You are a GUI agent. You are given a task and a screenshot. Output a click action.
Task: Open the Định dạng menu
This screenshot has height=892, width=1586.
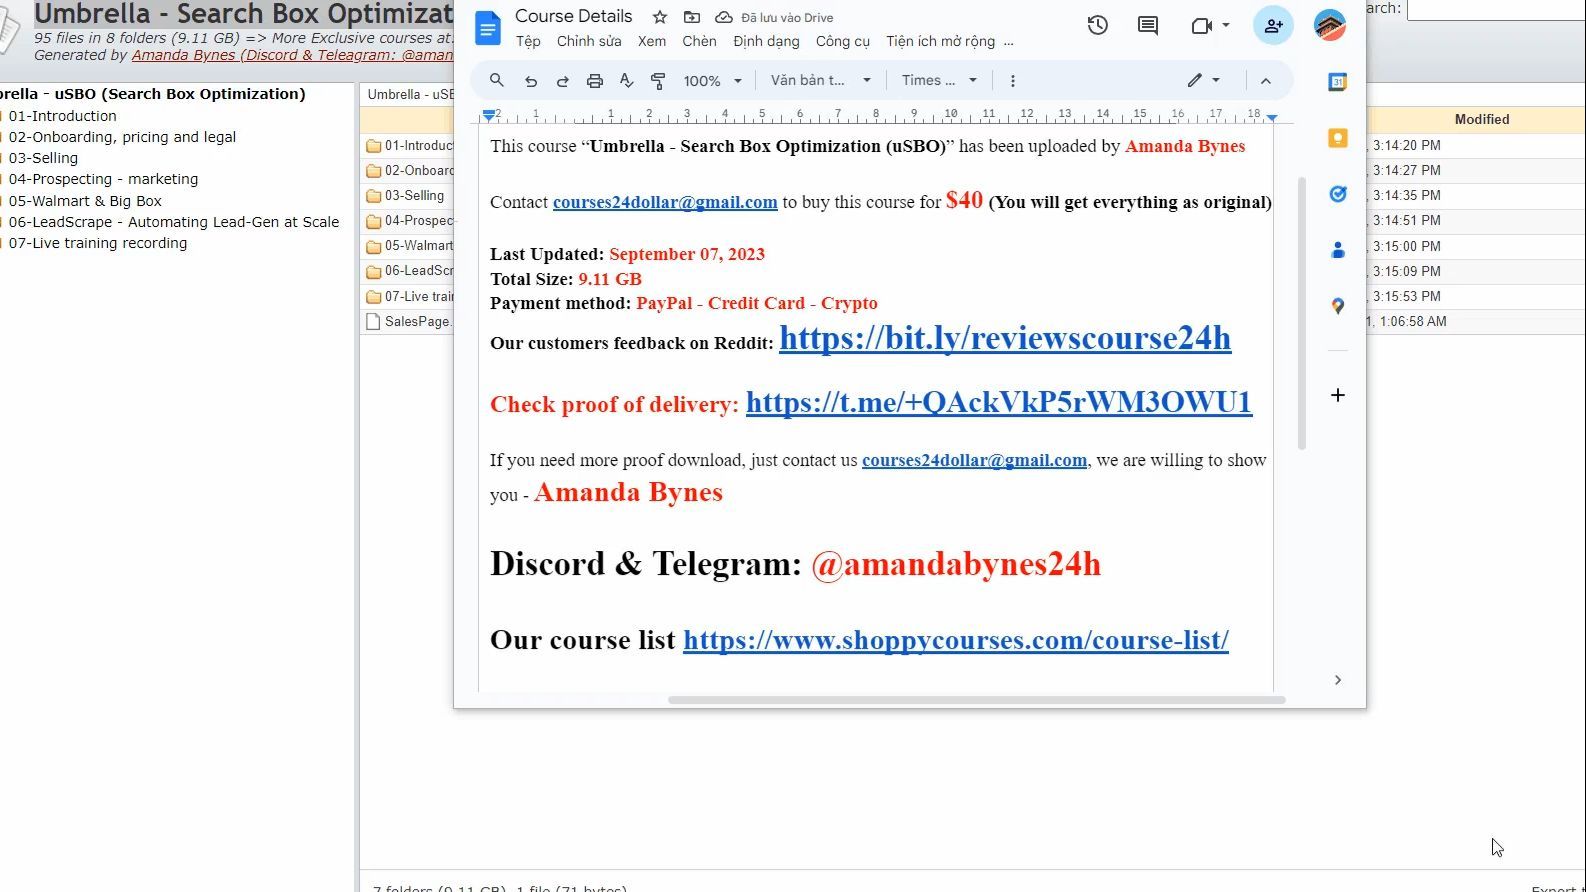[x=766, y=41]
